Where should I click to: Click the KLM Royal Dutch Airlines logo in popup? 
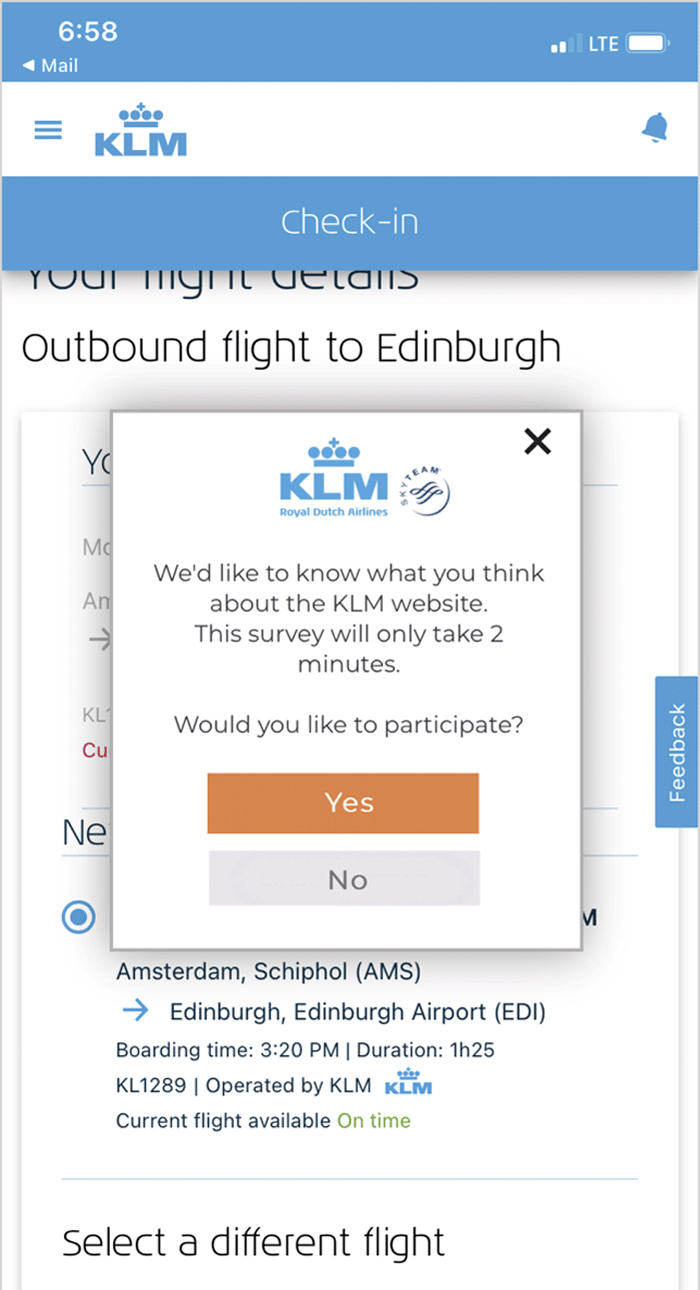(333, 483)
